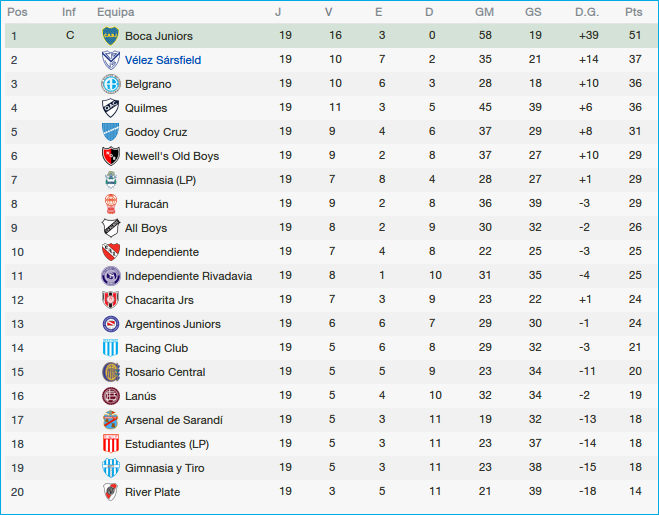
Task: Click the Racing Club striped crest
Action: click(110, 348)
